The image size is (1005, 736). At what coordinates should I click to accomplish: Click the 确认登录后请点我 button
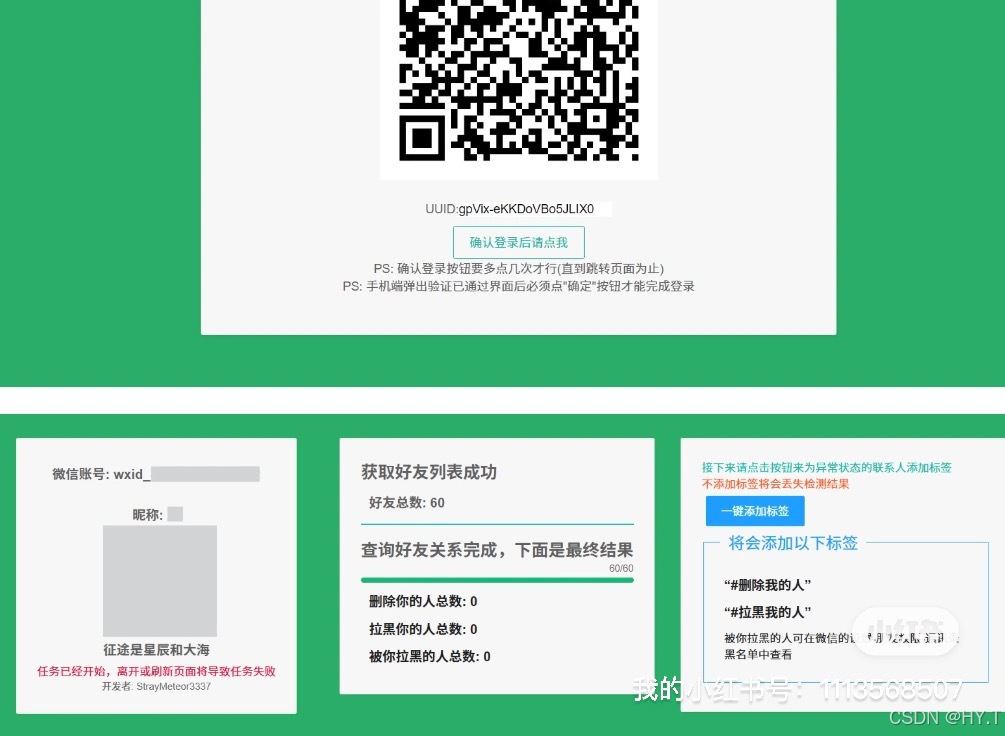pos(519,242)
